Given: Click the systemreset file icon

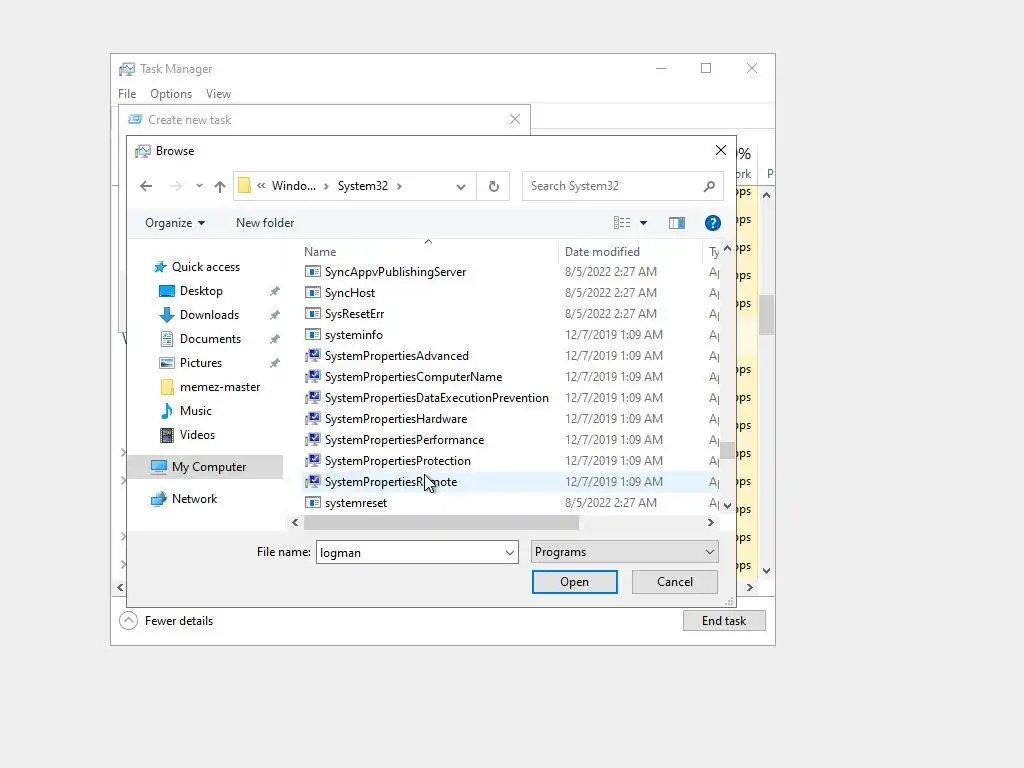Looking at the screenshot, I should coord(313,503).
